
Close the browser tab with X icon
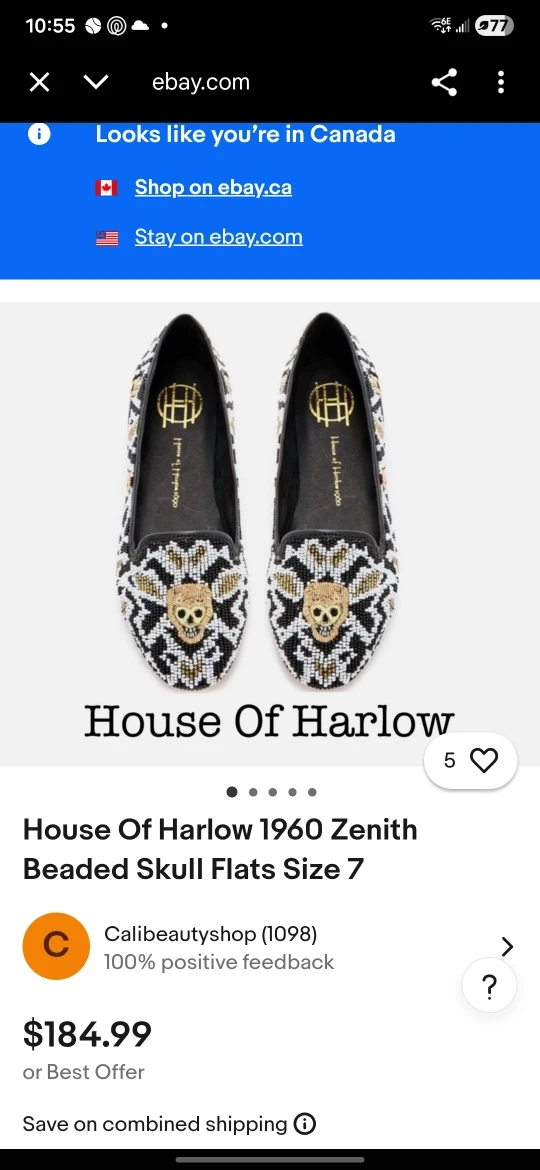click(40, 82)
